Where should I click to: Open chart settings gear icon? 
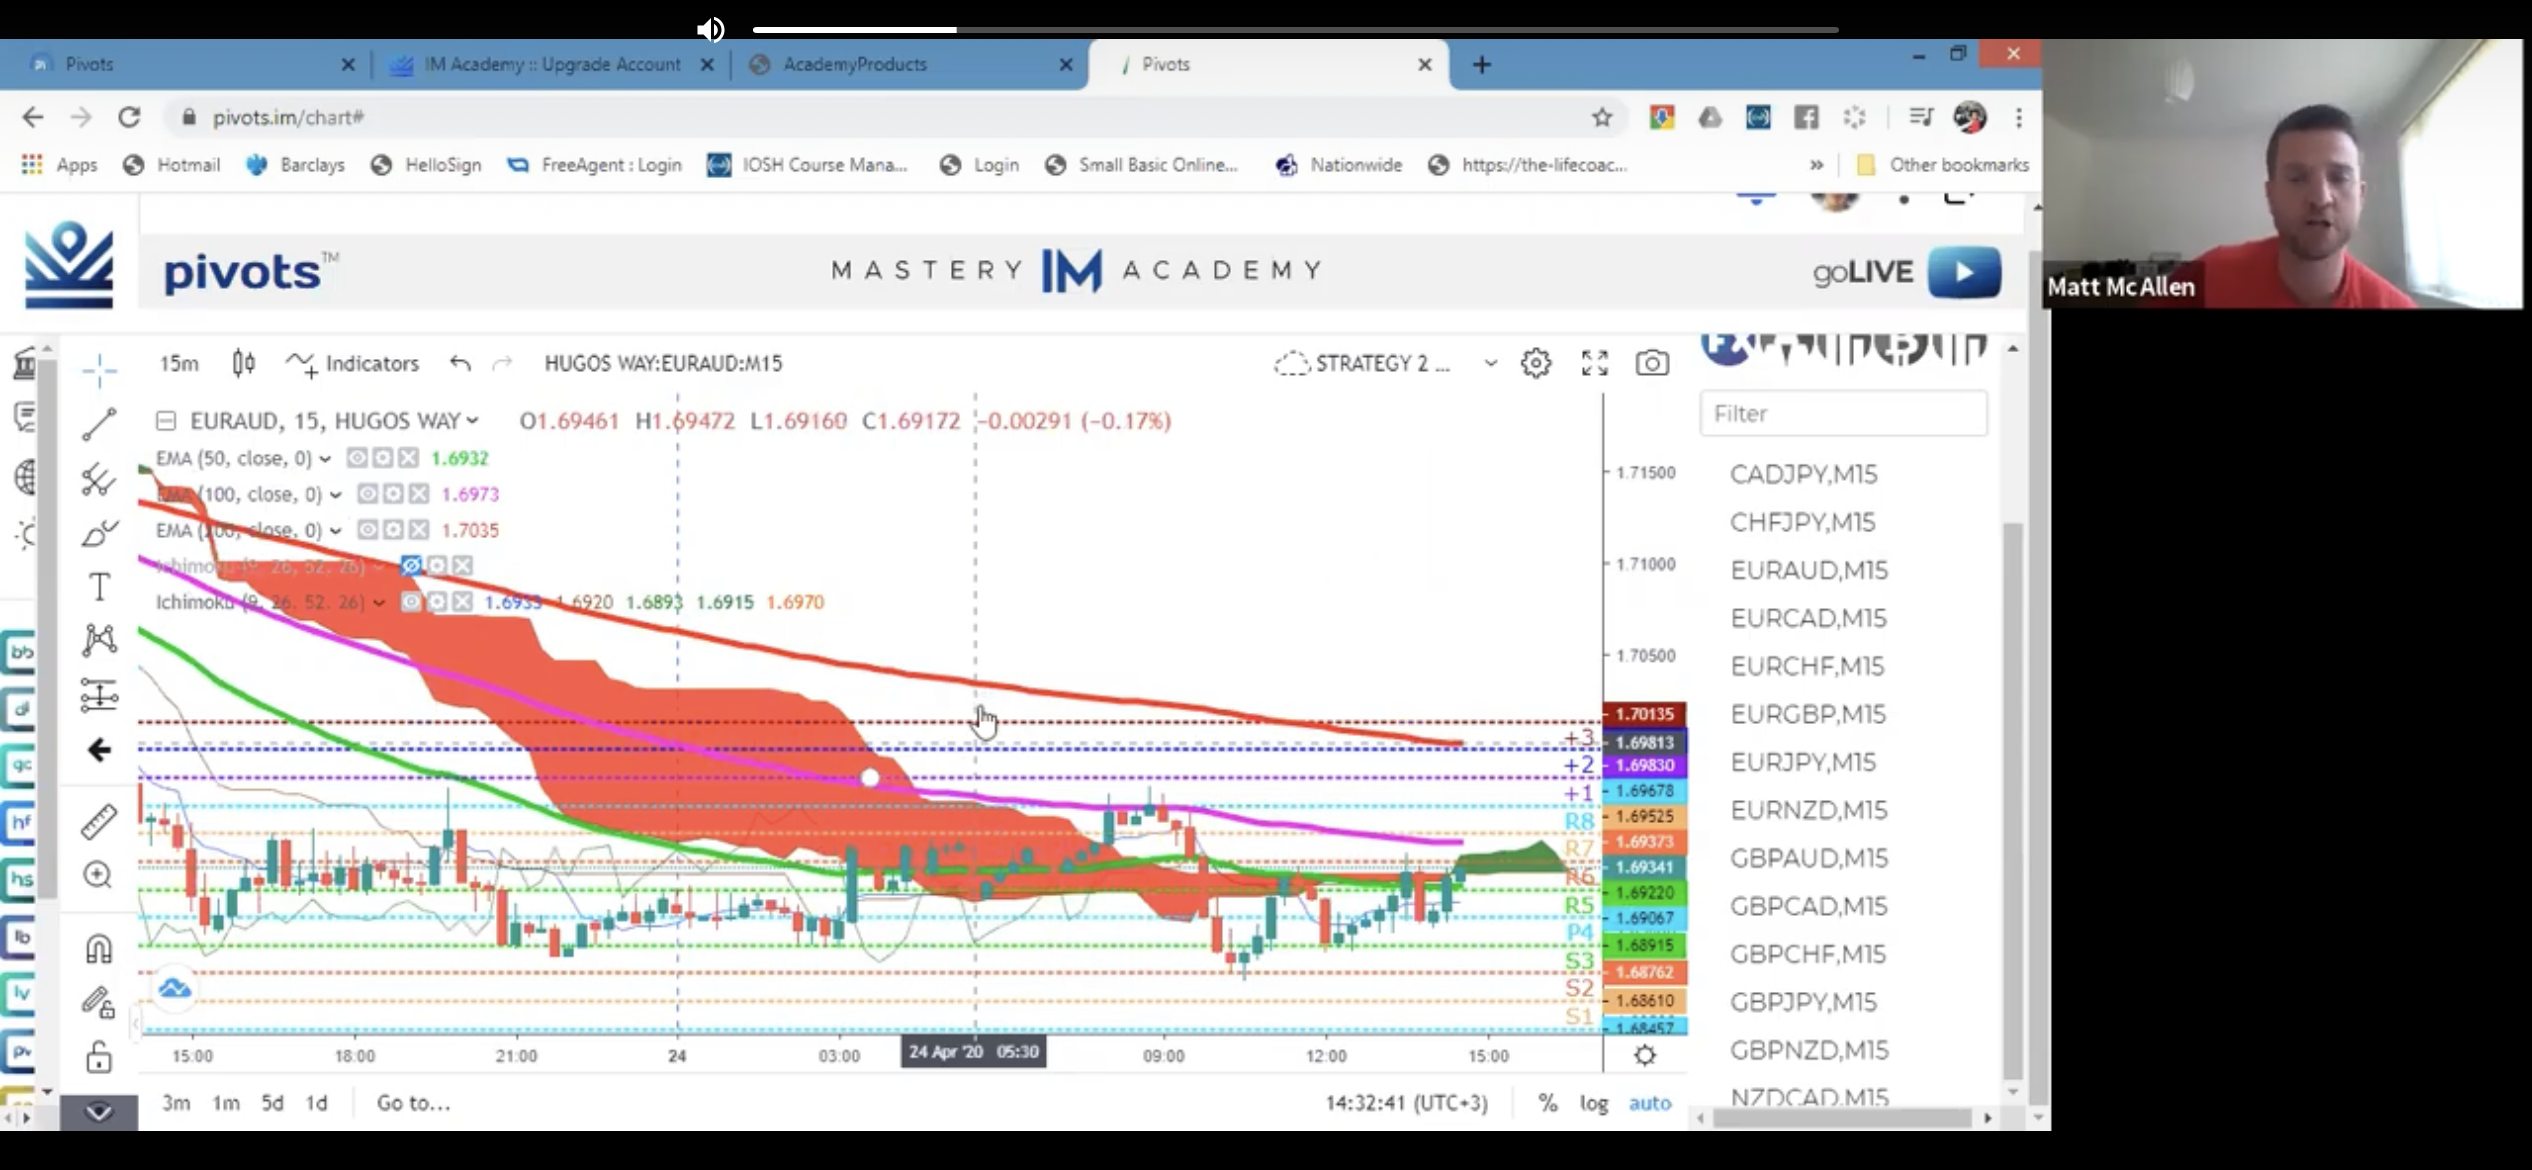click(1535, 363)
